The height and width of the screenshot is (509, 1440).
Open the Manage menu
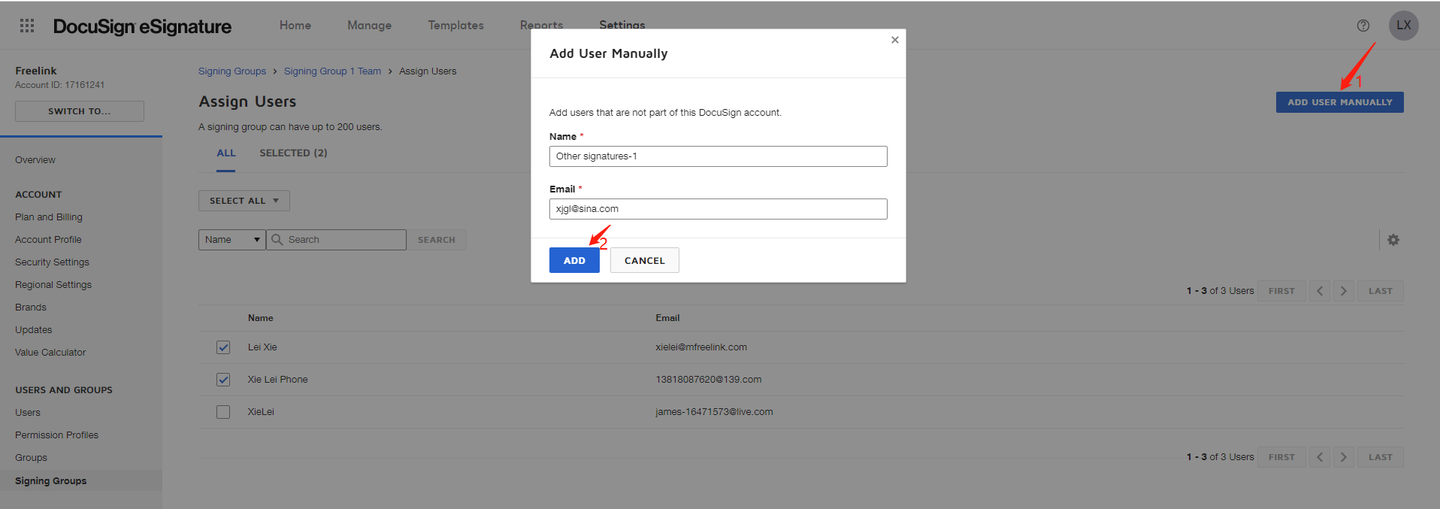tap(369, 25)
